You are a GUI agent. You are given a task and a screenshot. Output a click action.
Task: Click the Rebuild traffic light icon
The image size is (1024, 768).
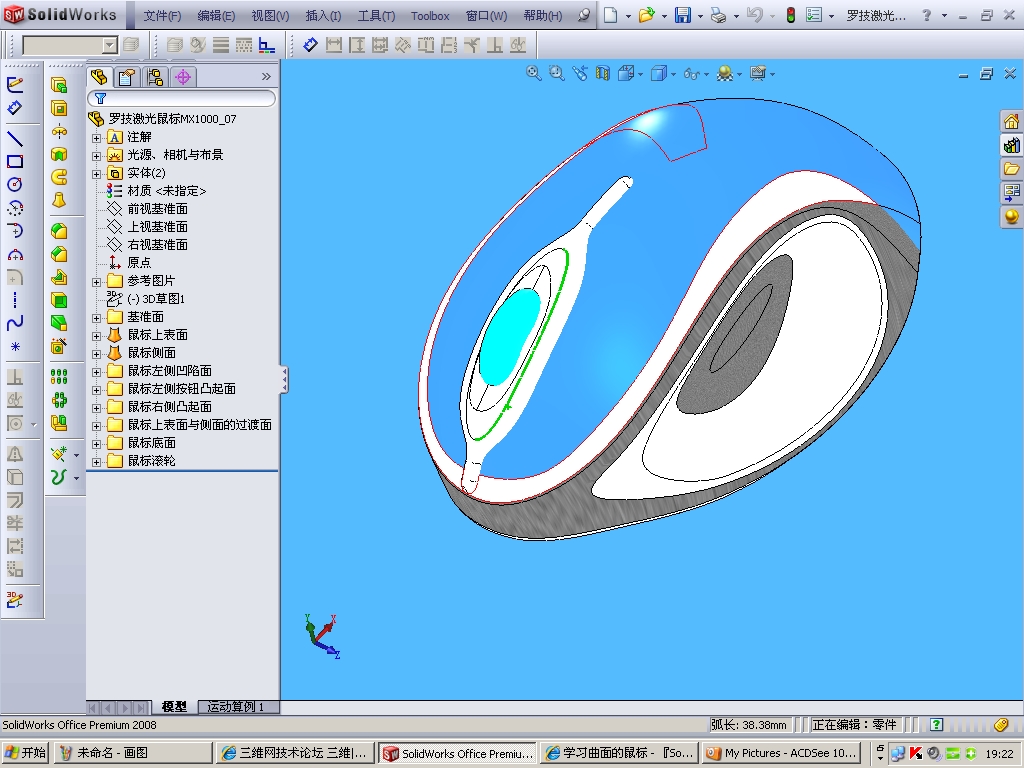click(x=790, y=15)
